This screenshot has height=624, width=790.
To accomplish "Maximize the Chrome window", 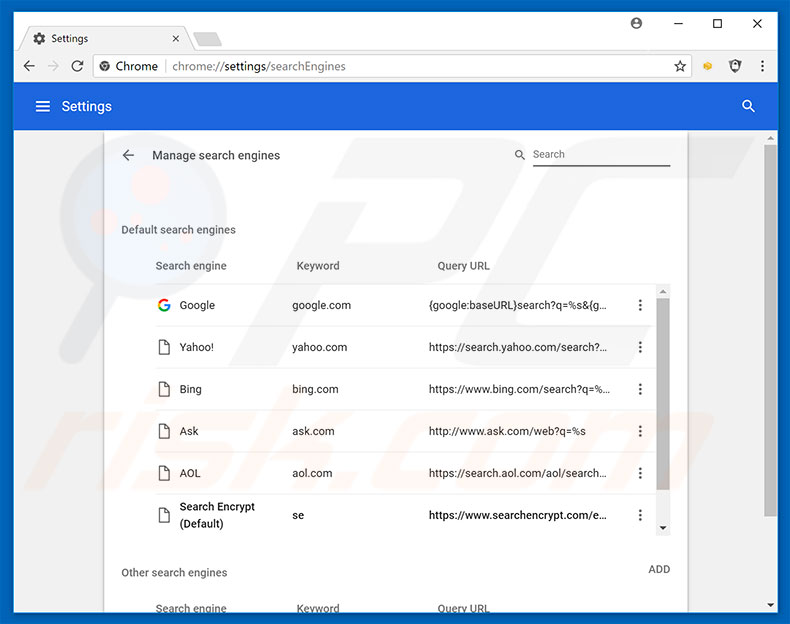I will [x=717, y=23].
